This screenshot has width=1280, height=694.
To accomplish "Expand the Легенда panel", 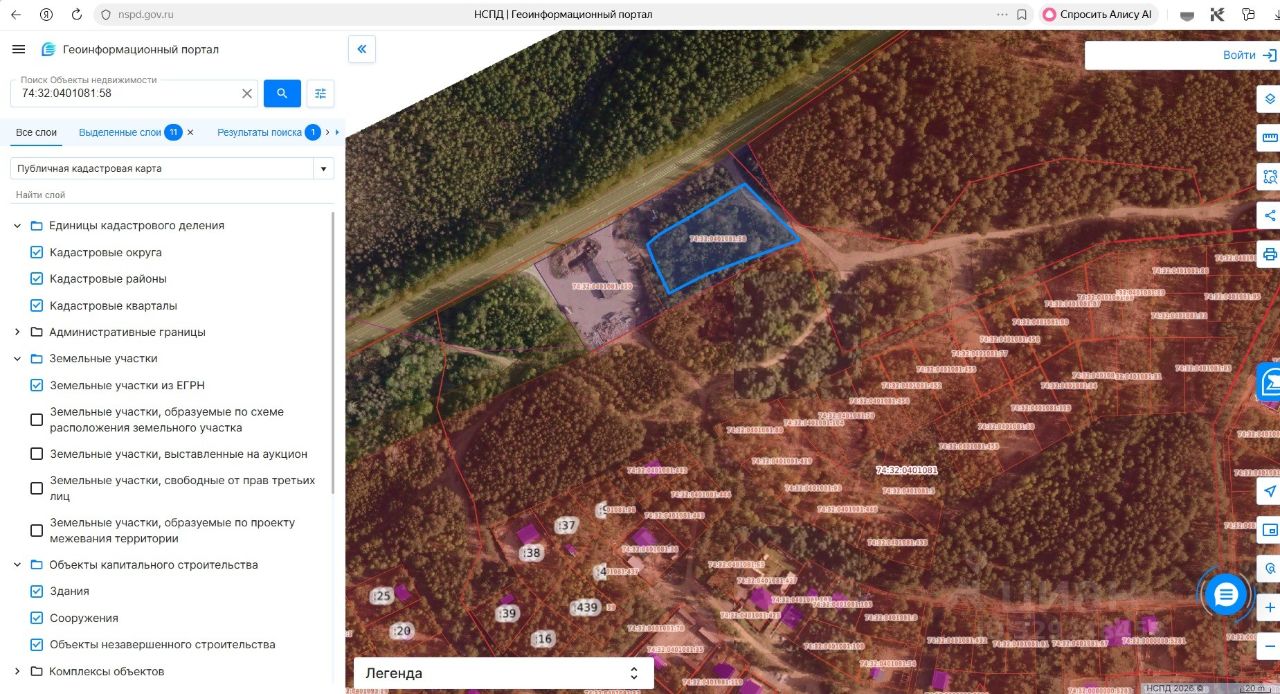I will 503,673.
